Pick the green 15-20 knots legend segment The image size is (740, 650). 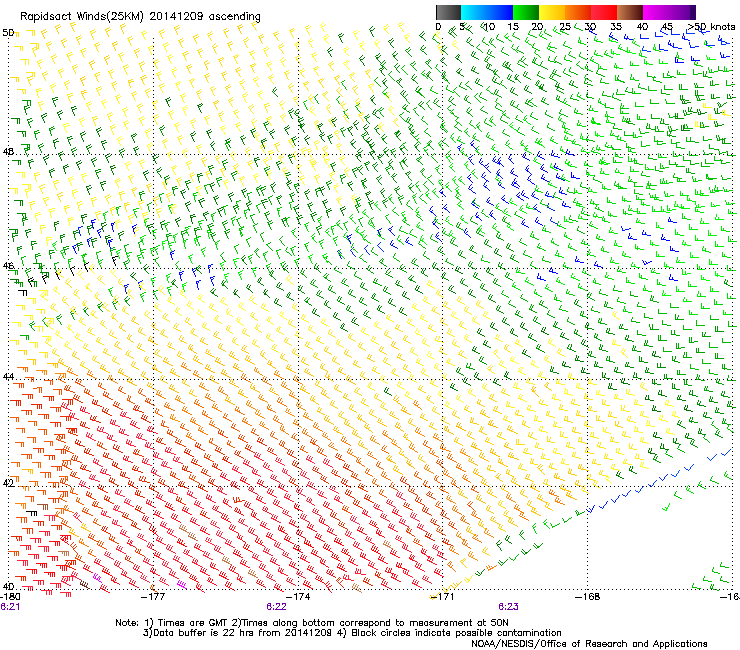click(x=526, y=12)
